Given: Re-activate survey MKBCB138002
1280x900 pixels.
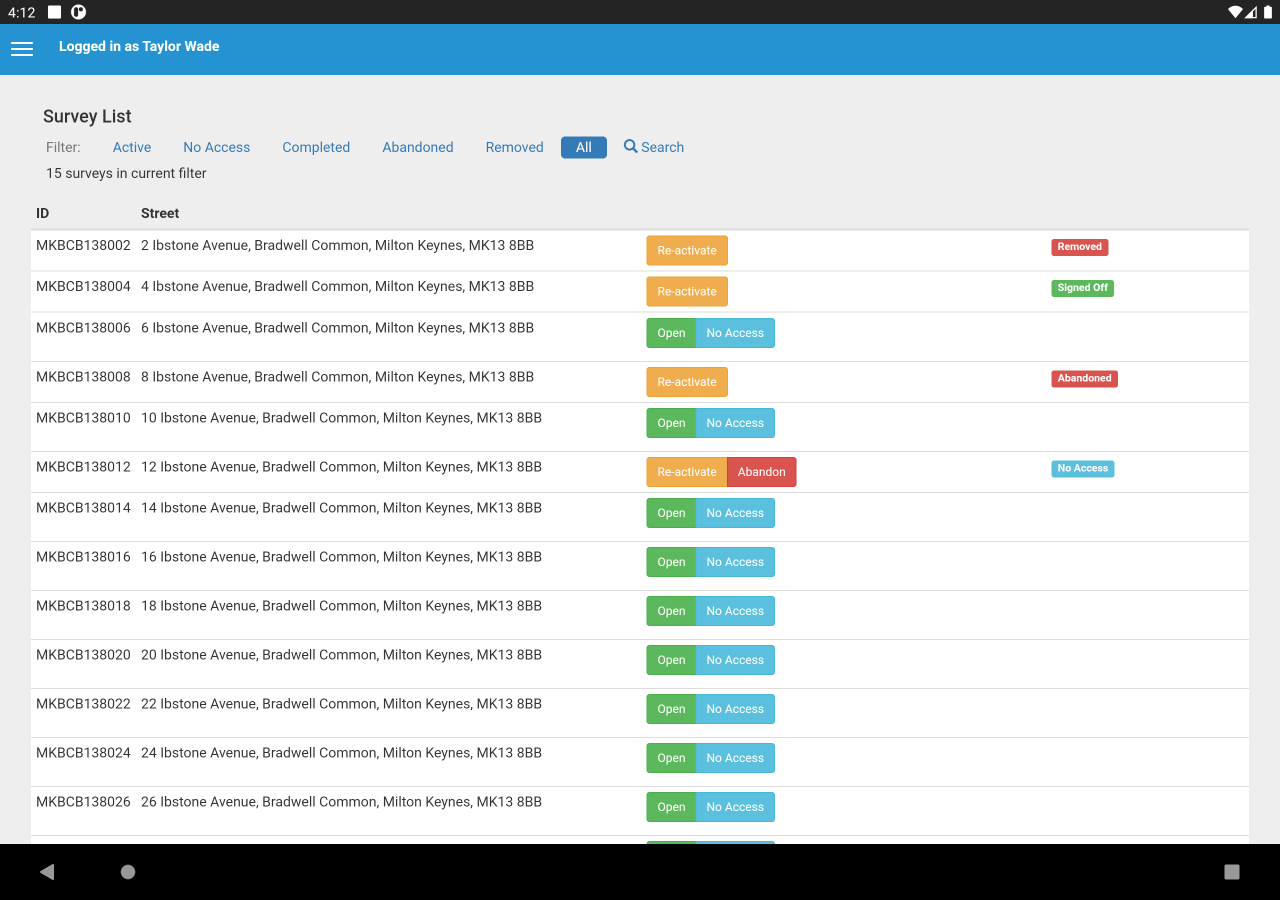Looking at the screenshot, I should (x=686, y=250).
